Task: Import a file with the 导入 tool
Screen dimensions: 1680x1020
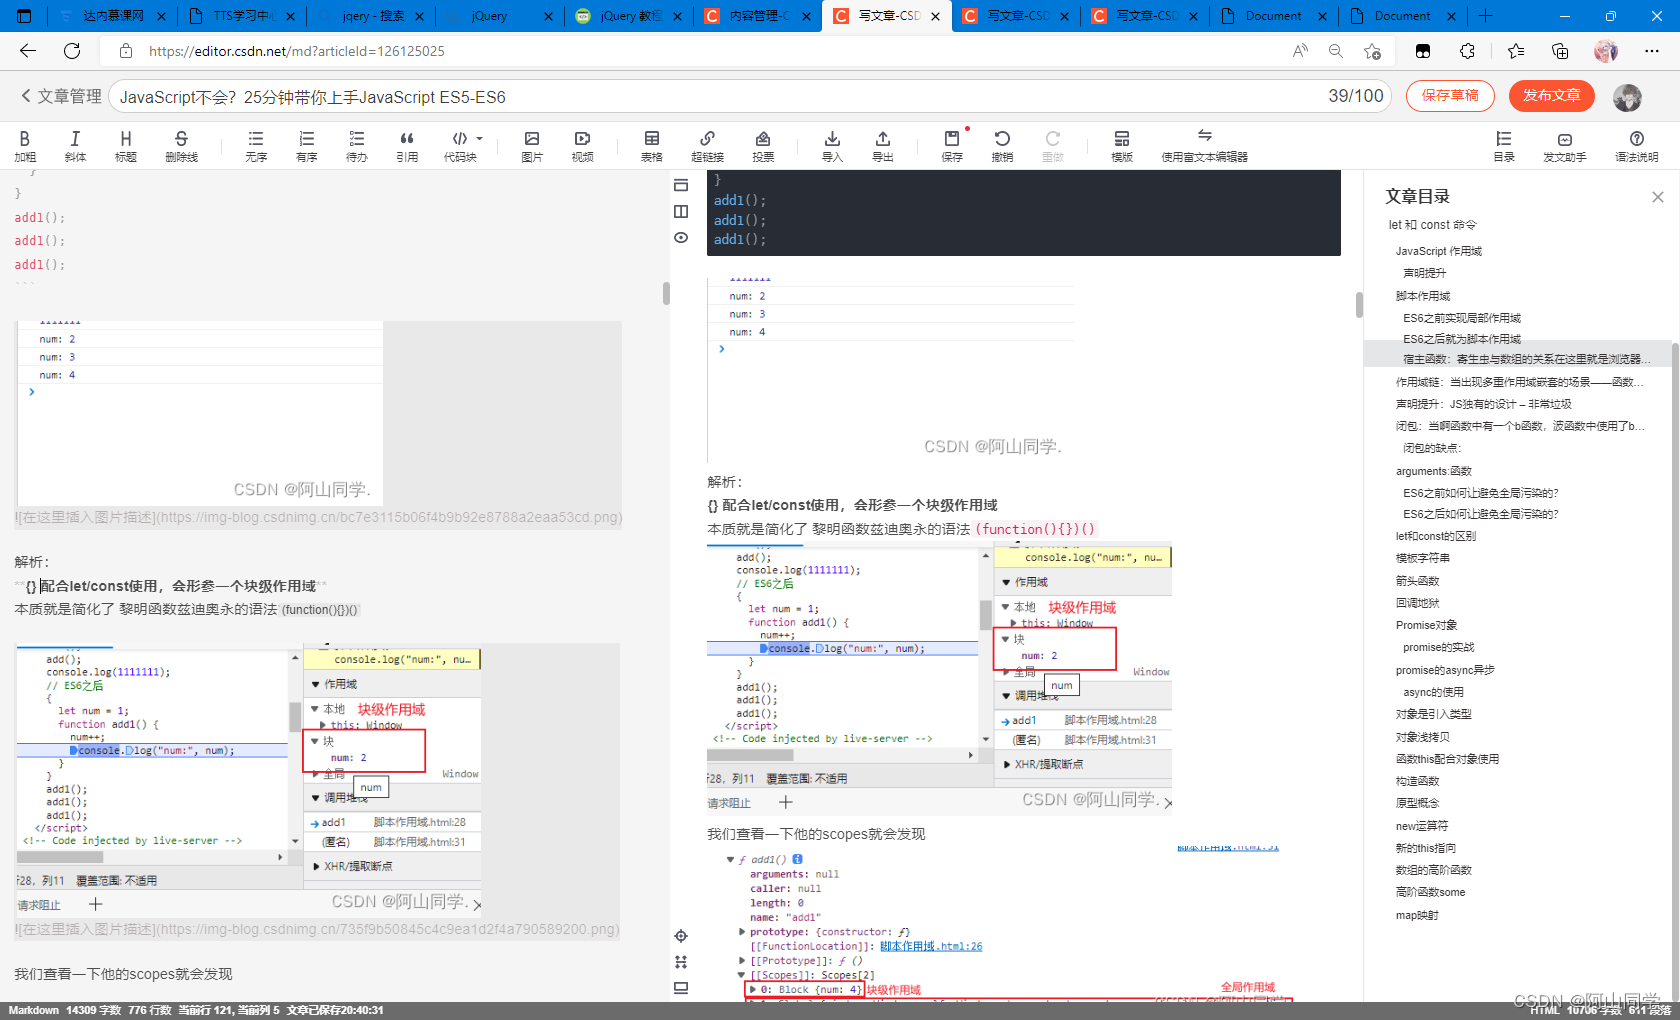Action: (832, 146)
